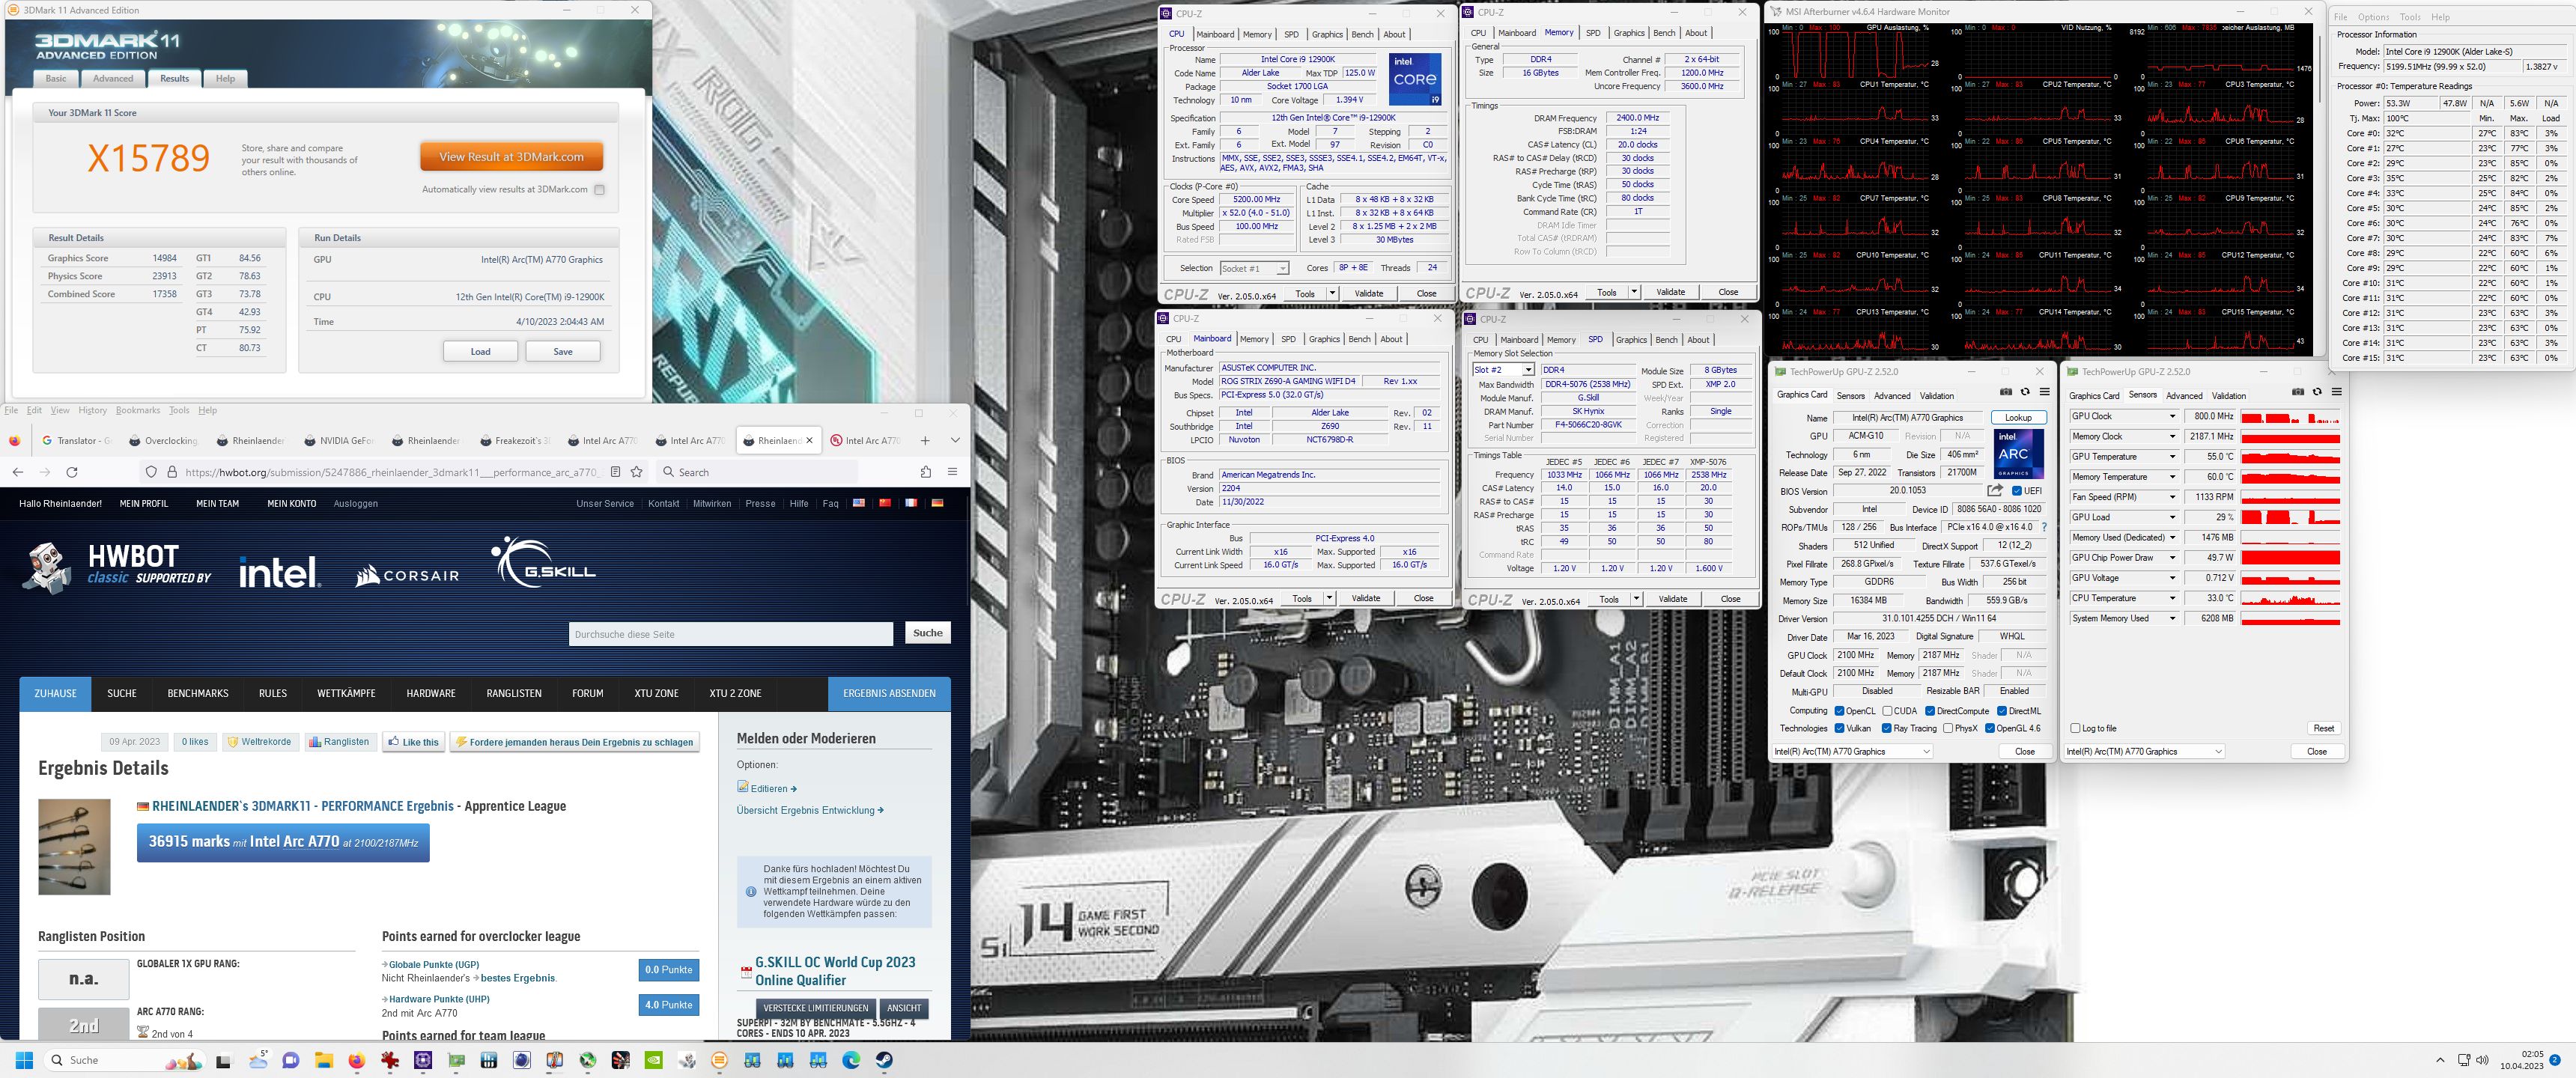Save the 3DMark 11 result
Screen dimensions: 2576x1078
coord(563,351)
